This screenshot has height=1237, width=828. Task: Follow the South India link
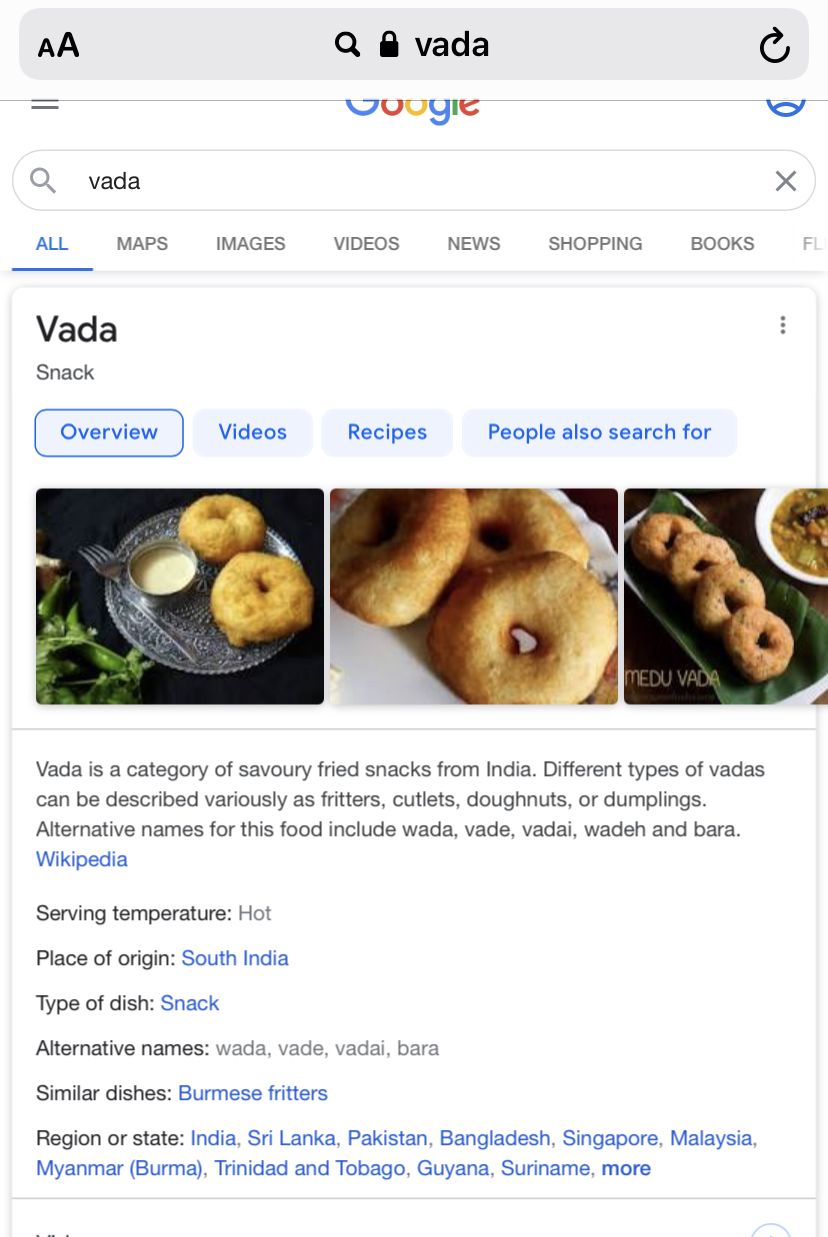235,958
